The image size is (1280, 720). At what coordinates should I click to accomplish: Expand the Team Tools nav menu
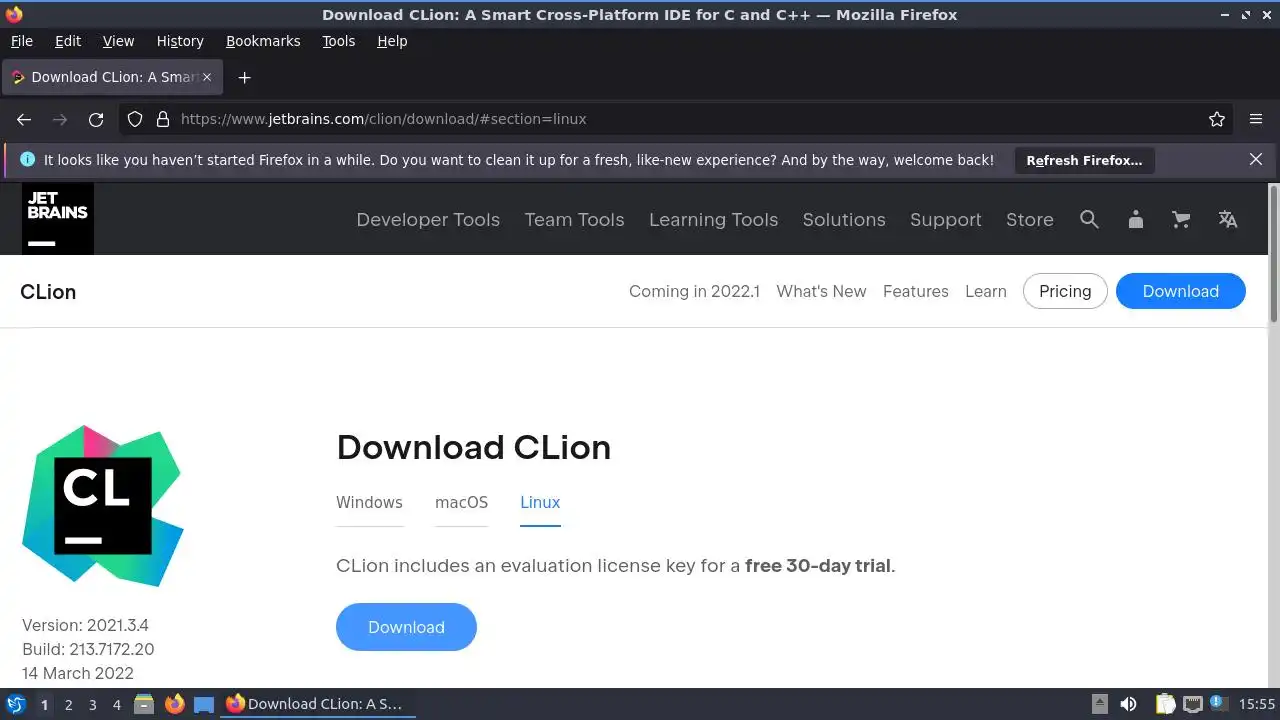pos(574,219)
